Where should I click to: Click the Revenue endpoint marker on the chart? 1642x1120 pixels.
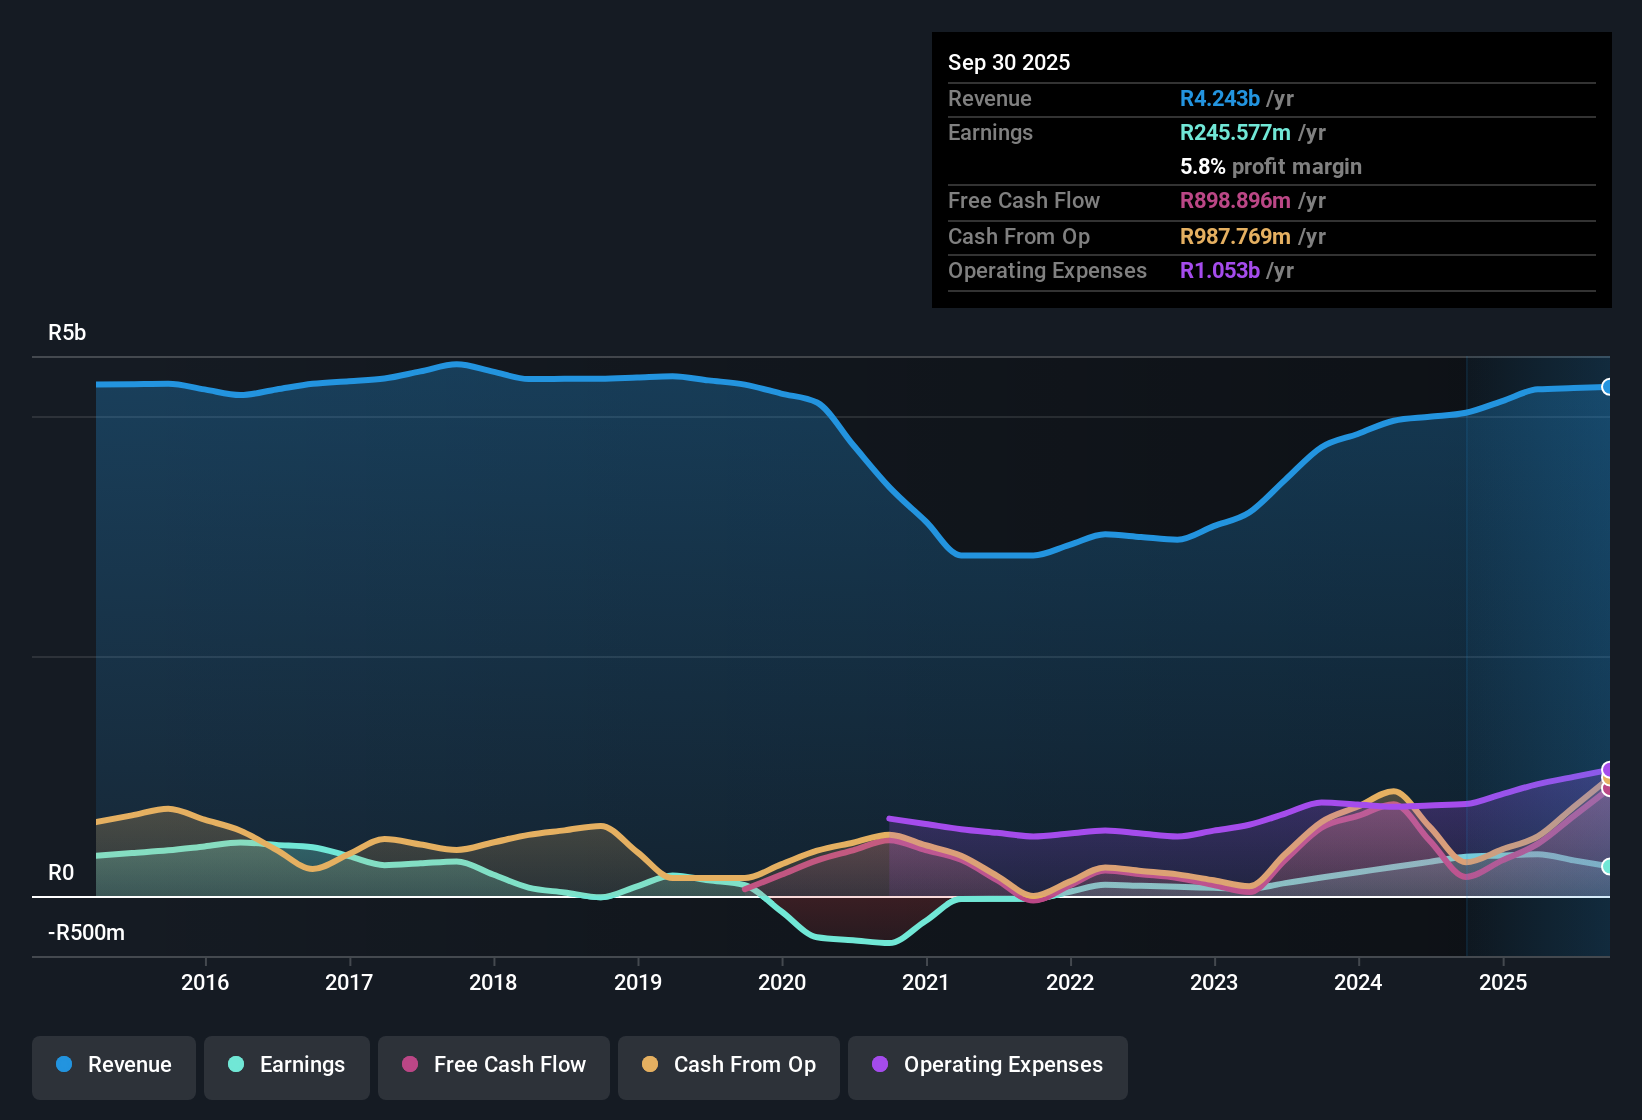[x=1608, y=385]
